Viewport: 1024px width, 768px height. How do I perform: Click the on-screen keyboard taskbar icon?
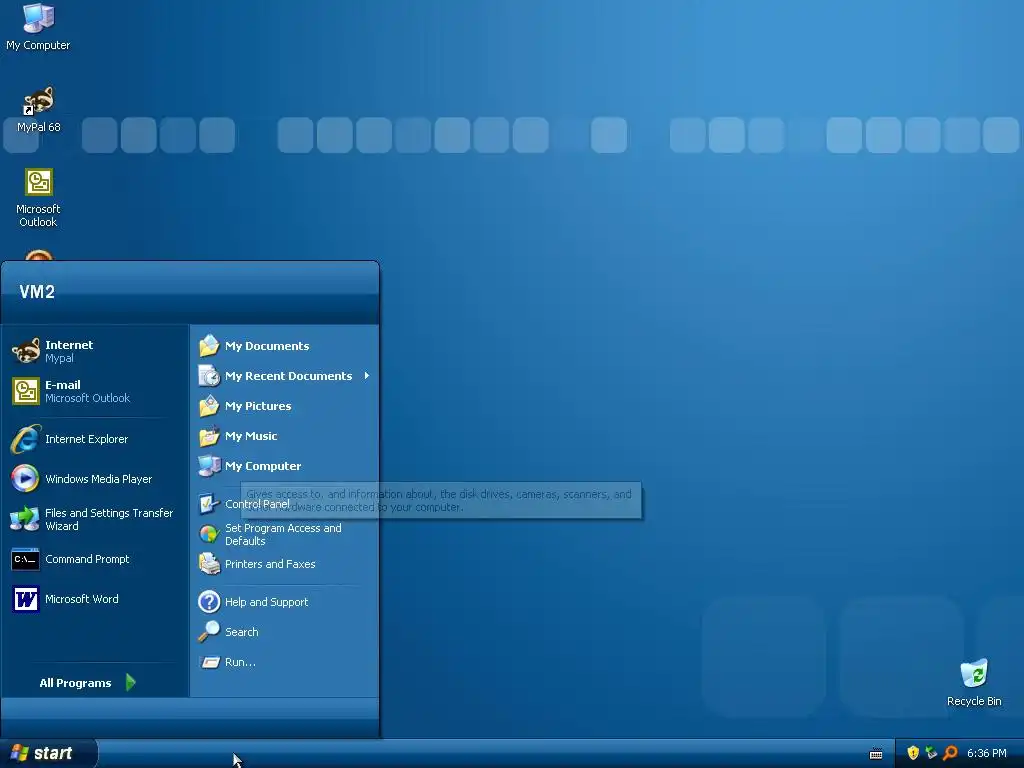(876, 754)
